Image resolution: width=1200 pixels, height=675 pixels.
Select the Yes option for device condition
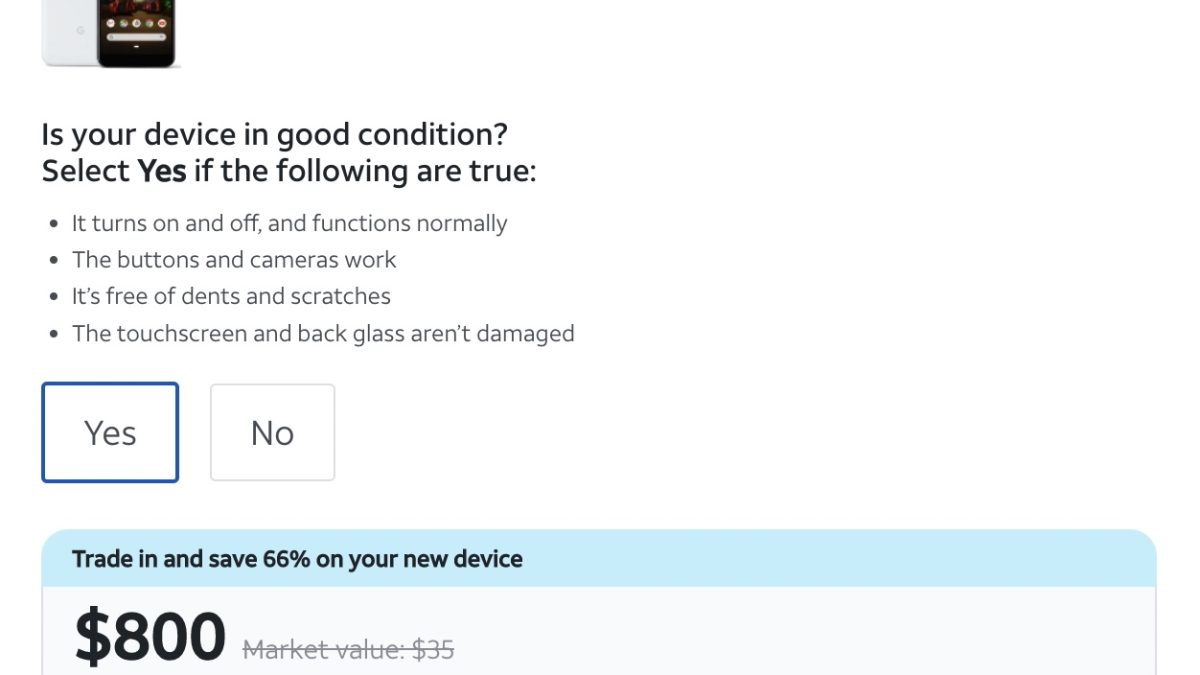(x=110, y=432)
